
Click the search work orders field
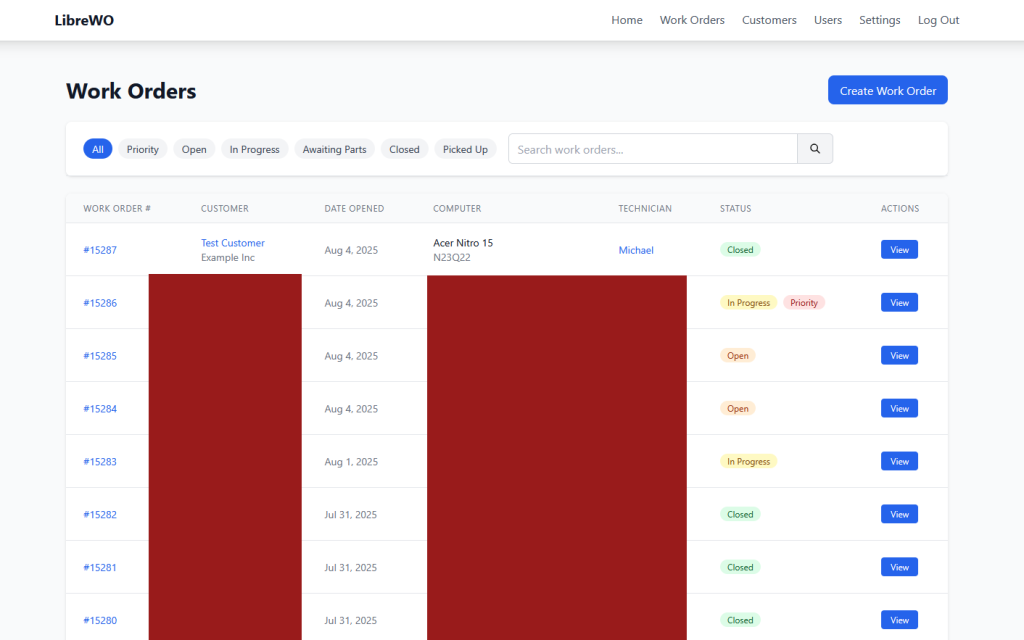[652, 148]
